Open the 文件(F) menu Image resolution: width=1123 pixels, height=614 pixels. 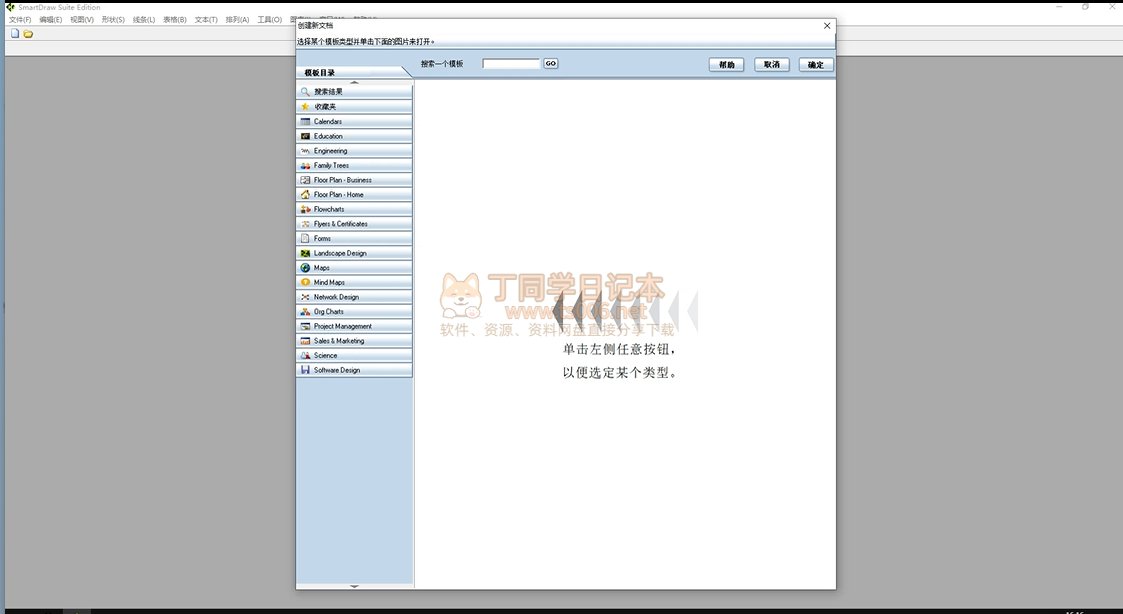[x=20, y=19]
